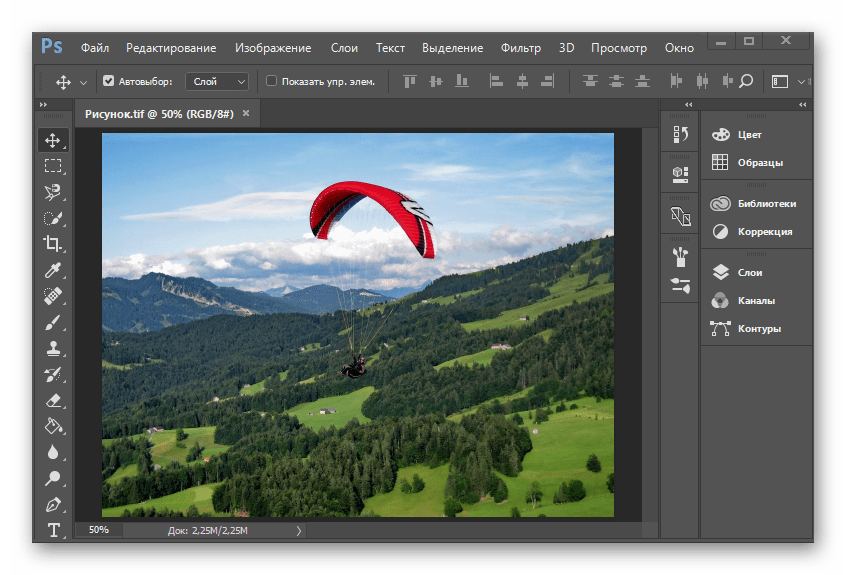Close the Рисунок.tif document tab
The width and height of the screenshot is (846, 575).
click(x=246, y=113)
